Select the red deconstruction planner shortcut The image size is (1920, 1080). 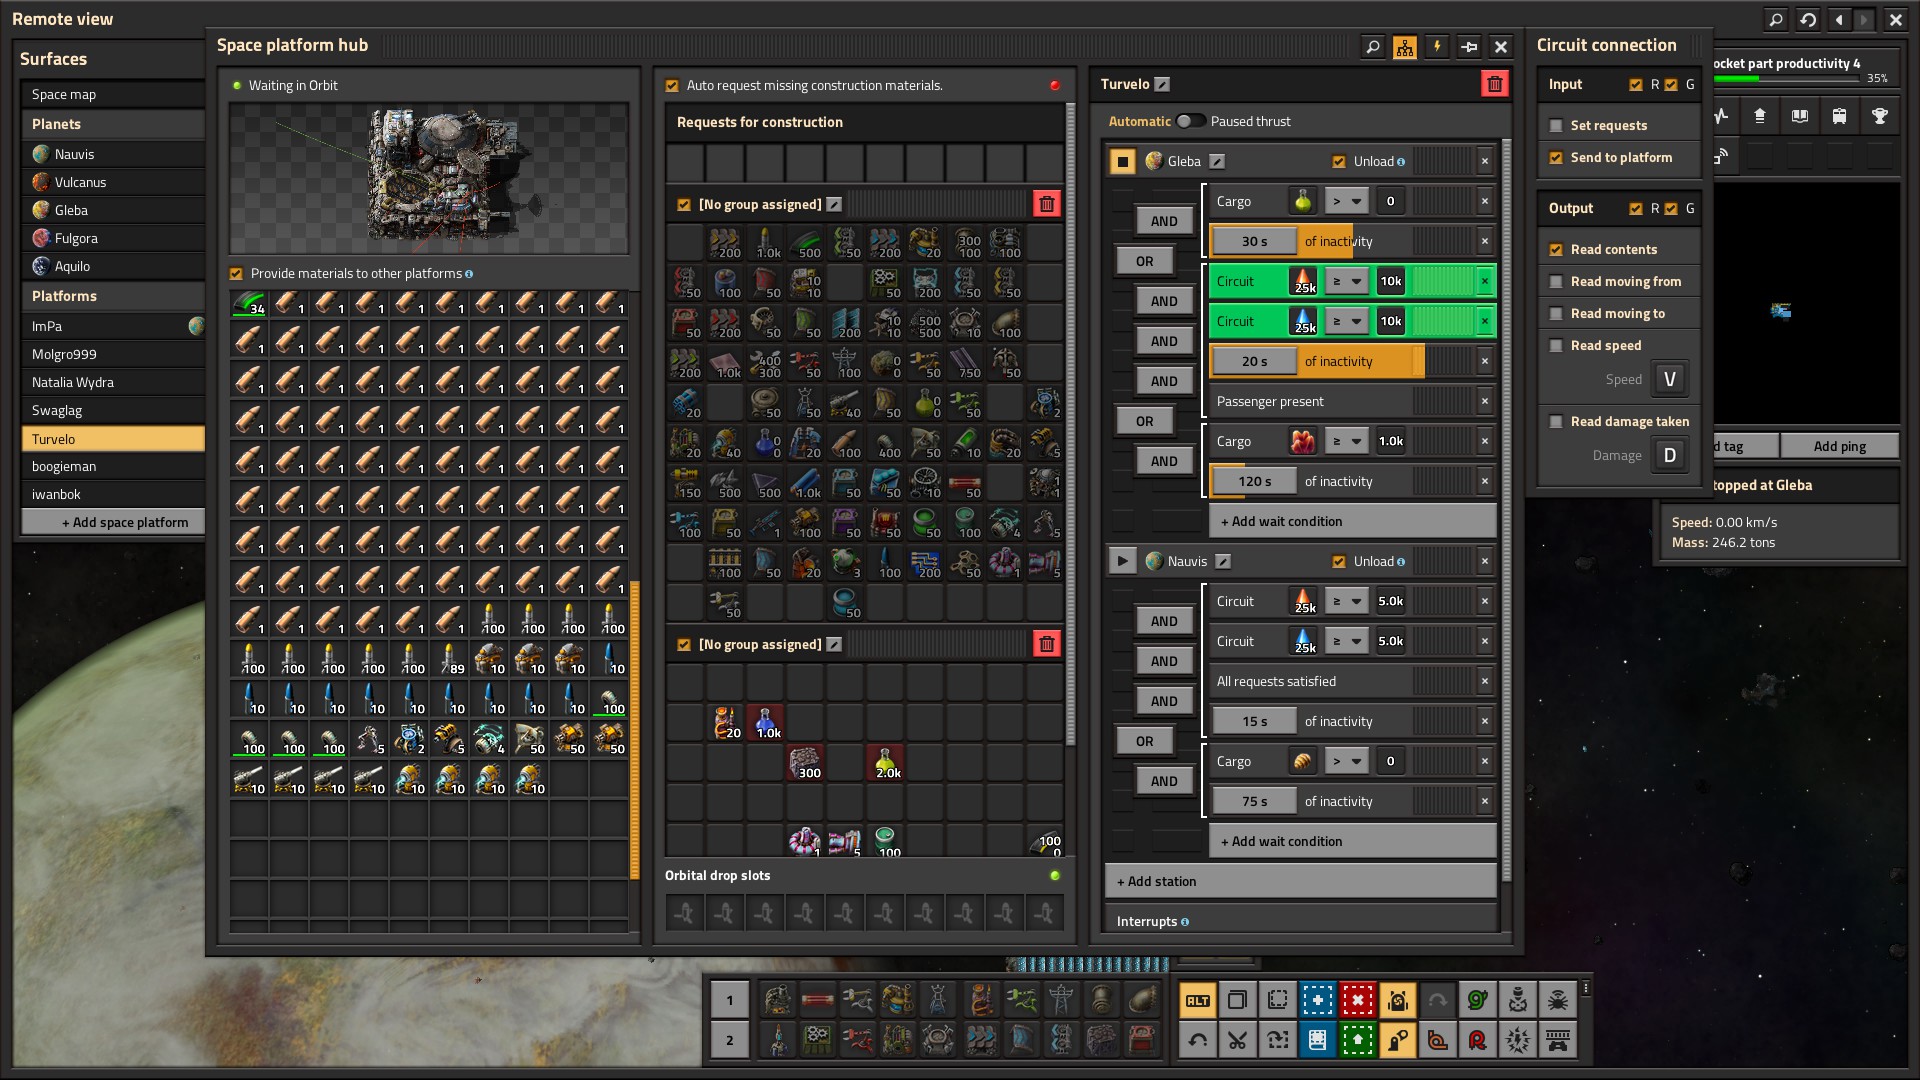coord(1357,1000)
